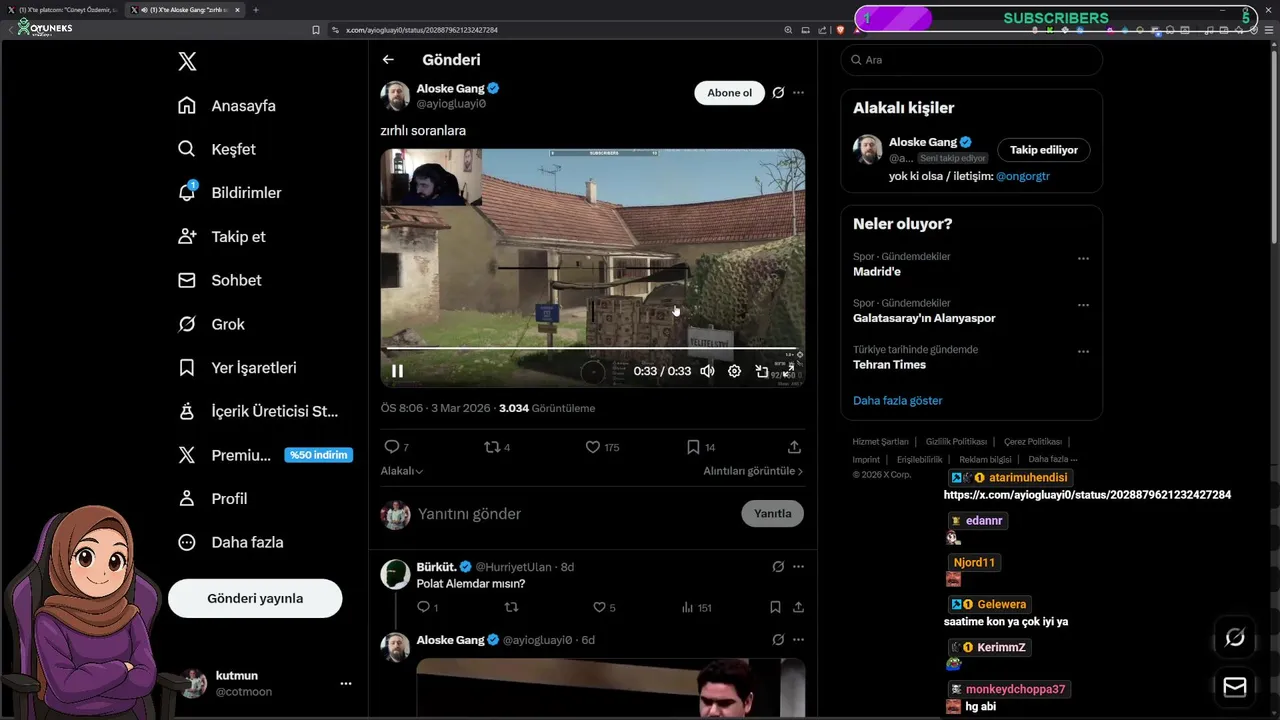Open Keşfet explore page
This screenshot has height=720, width=1280.
(x=217, y=149)
